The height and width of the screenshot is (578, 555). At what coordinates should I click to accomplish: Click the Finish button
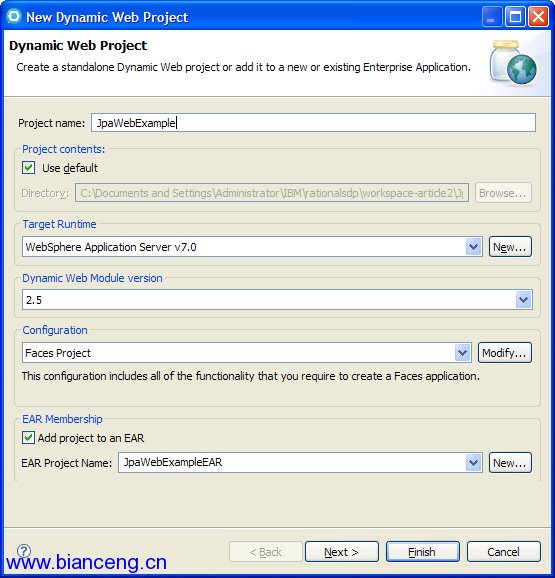pos(422,551)
